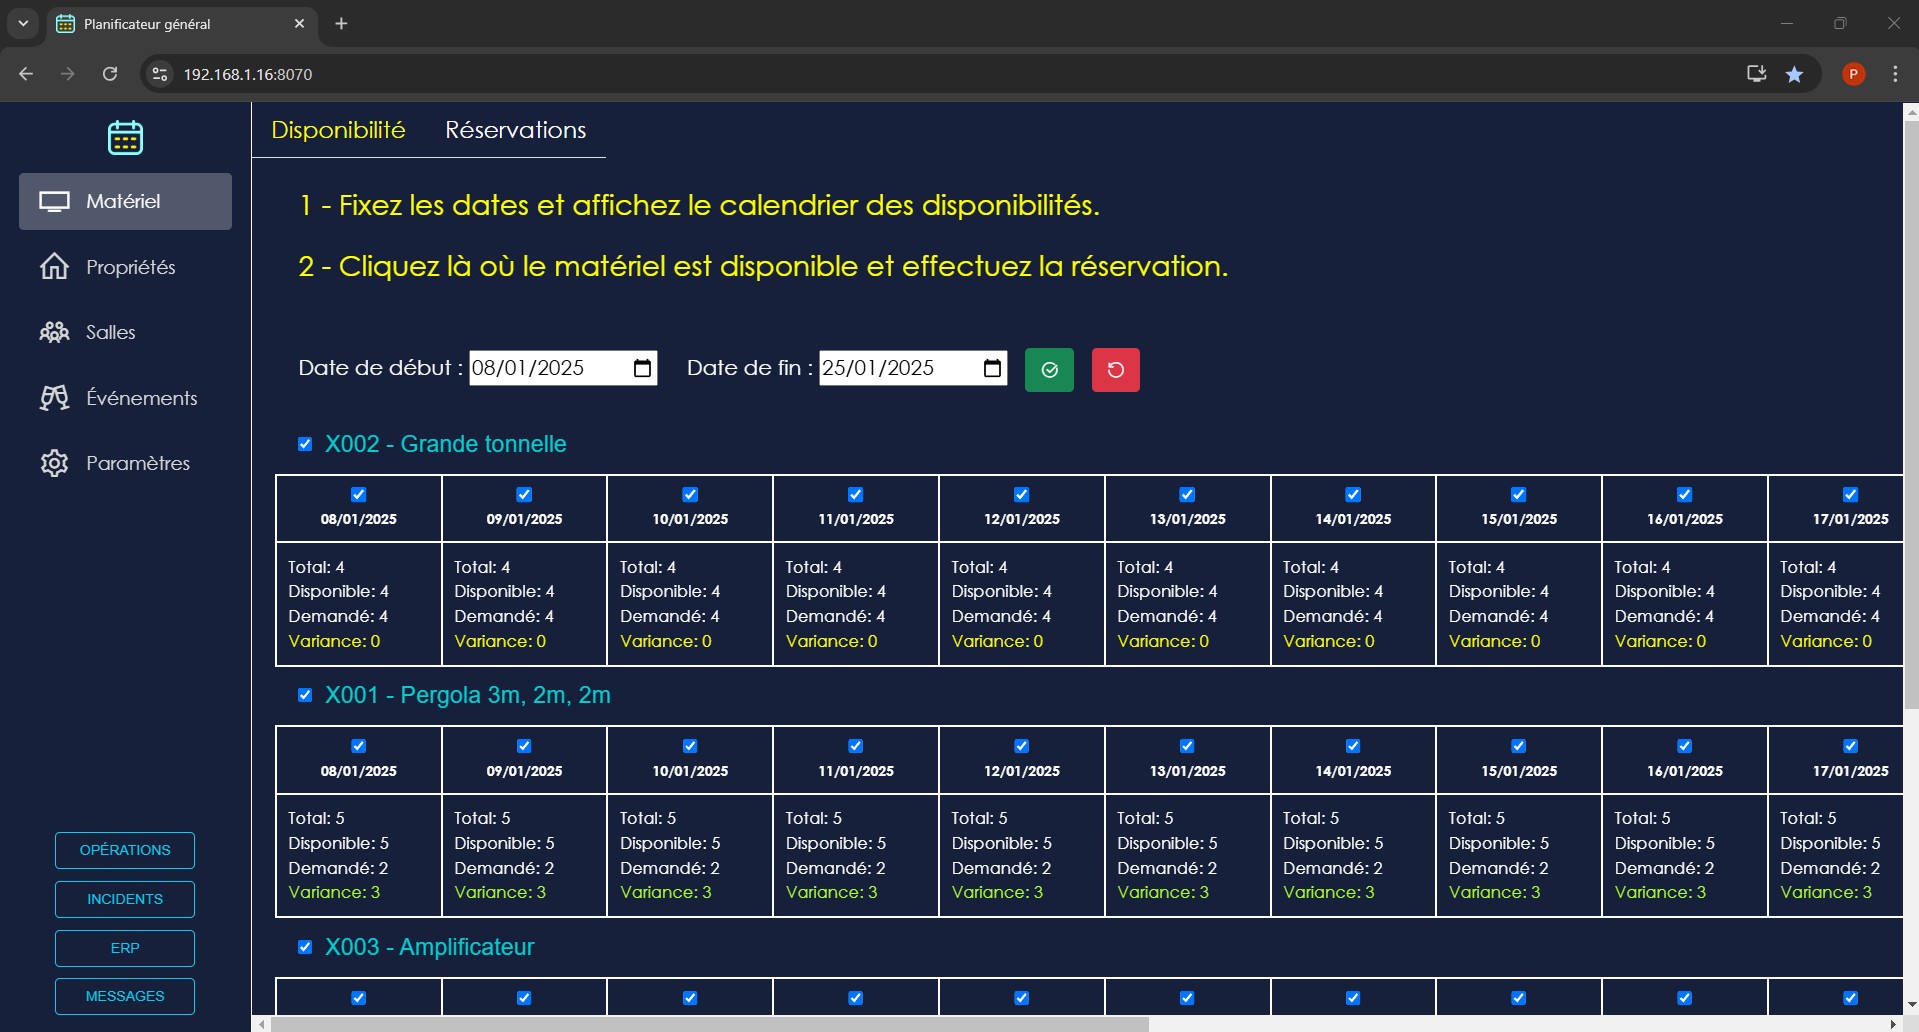Click Pergola cell under 16/01/2025
1919x1032 pixels.
pyautogui.click(x=1684, y=855)
